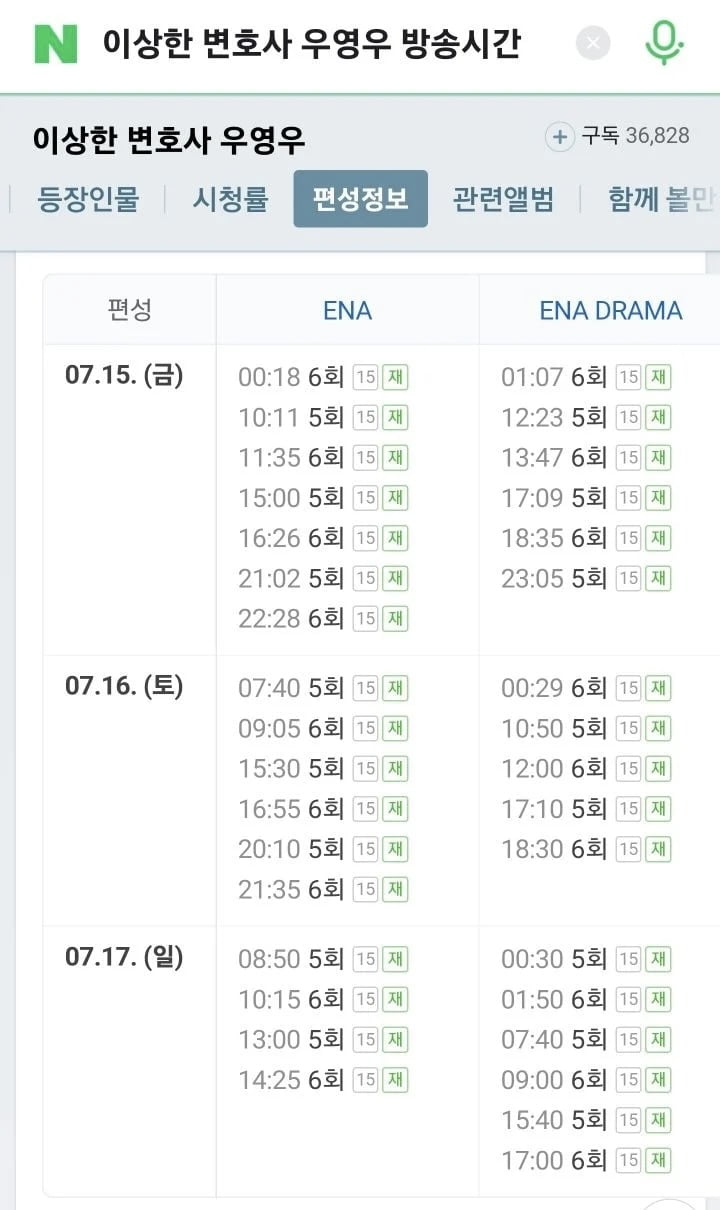Image resolution: width=720 pixels, height=1210 pixels.
Task: Open the 관련앨범 tab
Action: (503, 199)
